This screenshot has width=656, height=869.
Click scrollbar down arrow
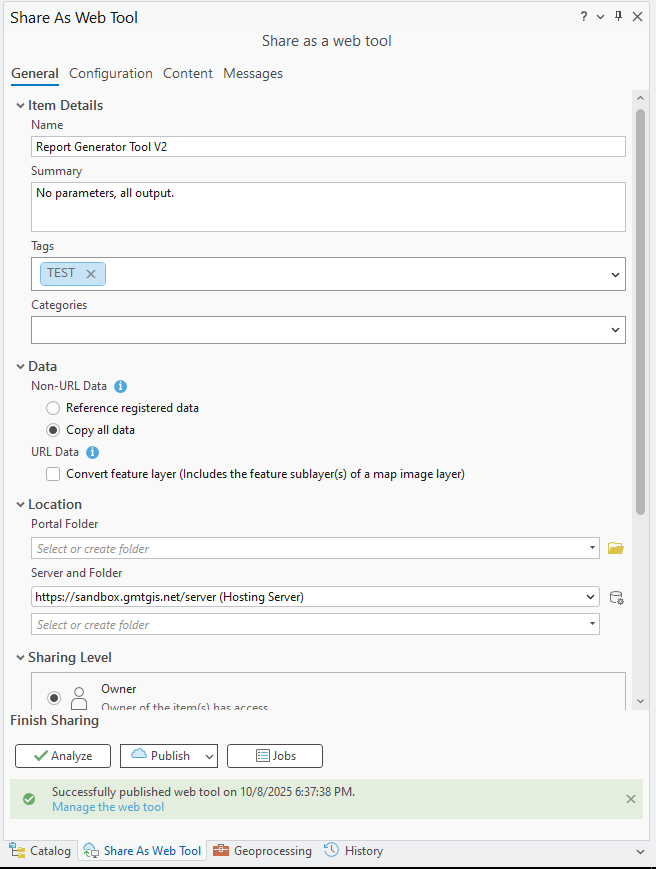(x=640, y=701)
